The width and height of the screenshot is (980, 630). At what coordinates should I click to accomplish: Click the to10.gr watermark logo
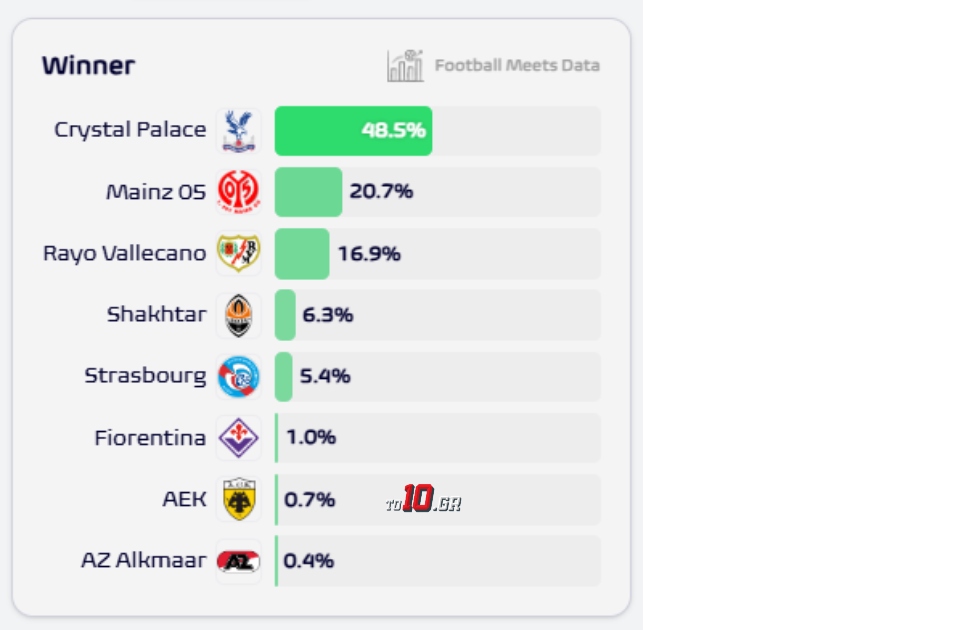(423, 500)
